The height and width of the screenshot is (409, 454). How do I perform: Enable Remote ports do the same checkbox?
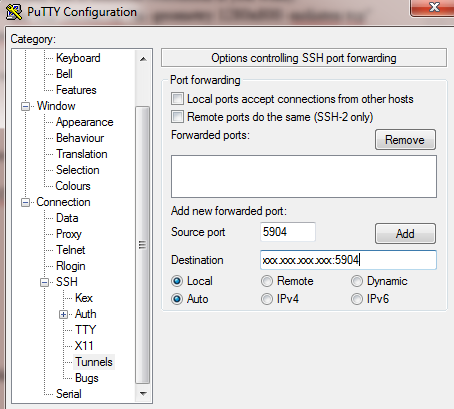click(x=177, y=117)
